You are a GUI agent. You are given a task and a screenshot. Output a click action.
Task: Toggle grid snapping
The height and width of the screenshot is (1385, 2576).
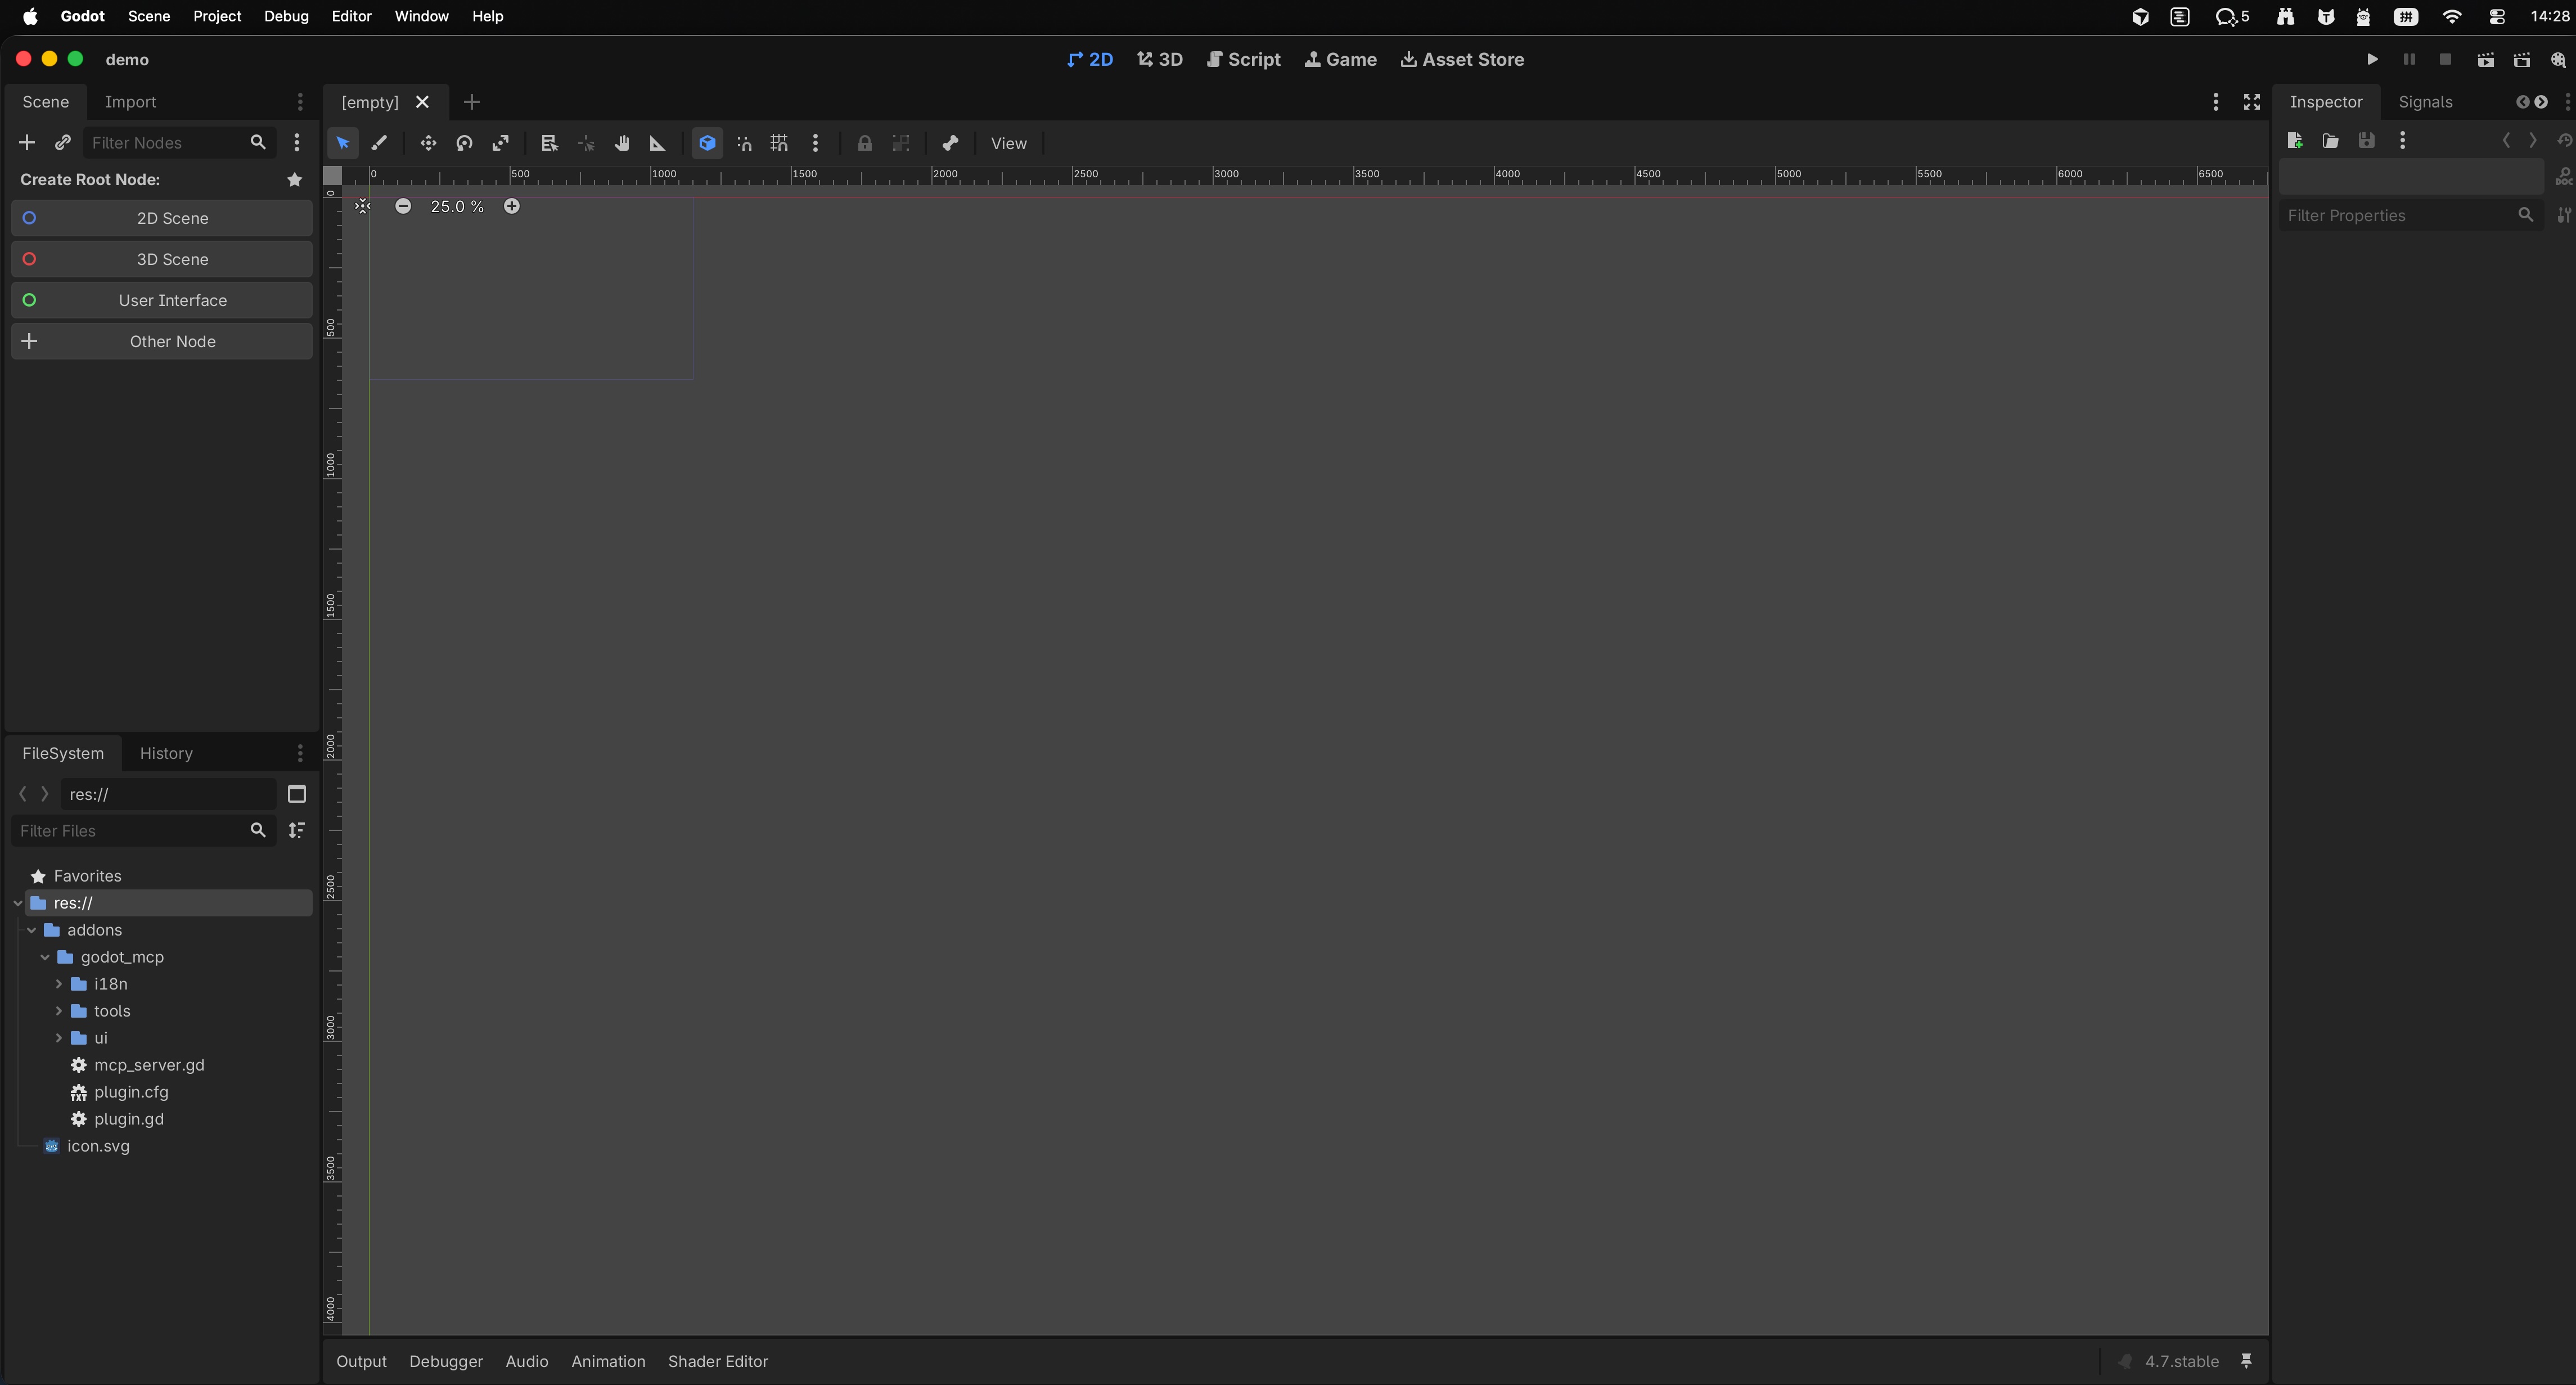pyautogui.click(x=779, y=143)
